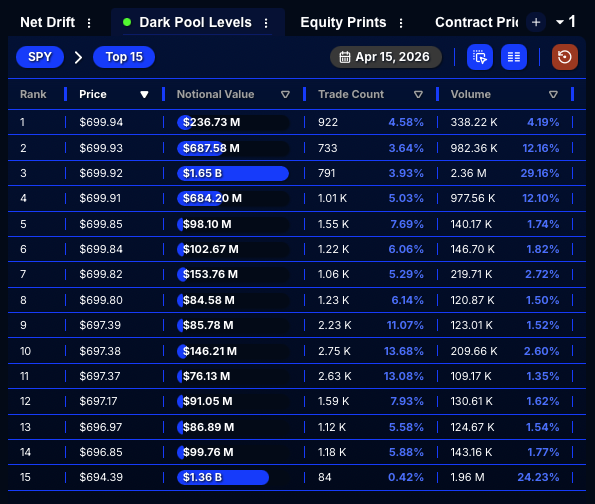Viewport: 595px width, 504px height.
Task: Click the SPY ticker pill
Action: point(40,57)
